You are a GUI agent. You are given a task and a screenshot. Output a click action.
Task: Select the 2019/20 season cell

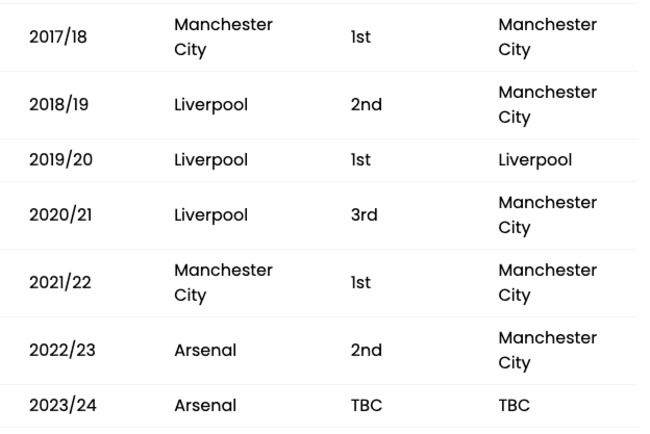pyautogui.click(x=60, y=160)
